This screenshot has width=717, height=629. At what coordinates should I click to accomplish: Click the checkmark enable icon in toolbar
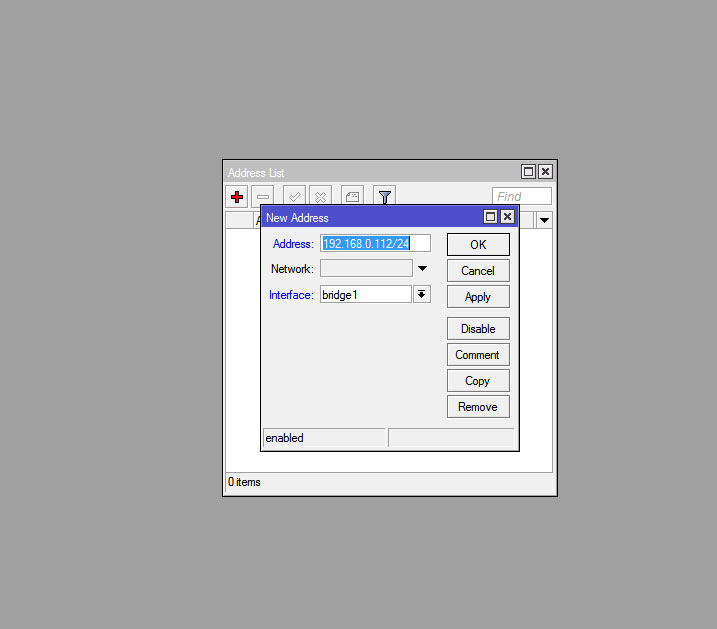294,197
